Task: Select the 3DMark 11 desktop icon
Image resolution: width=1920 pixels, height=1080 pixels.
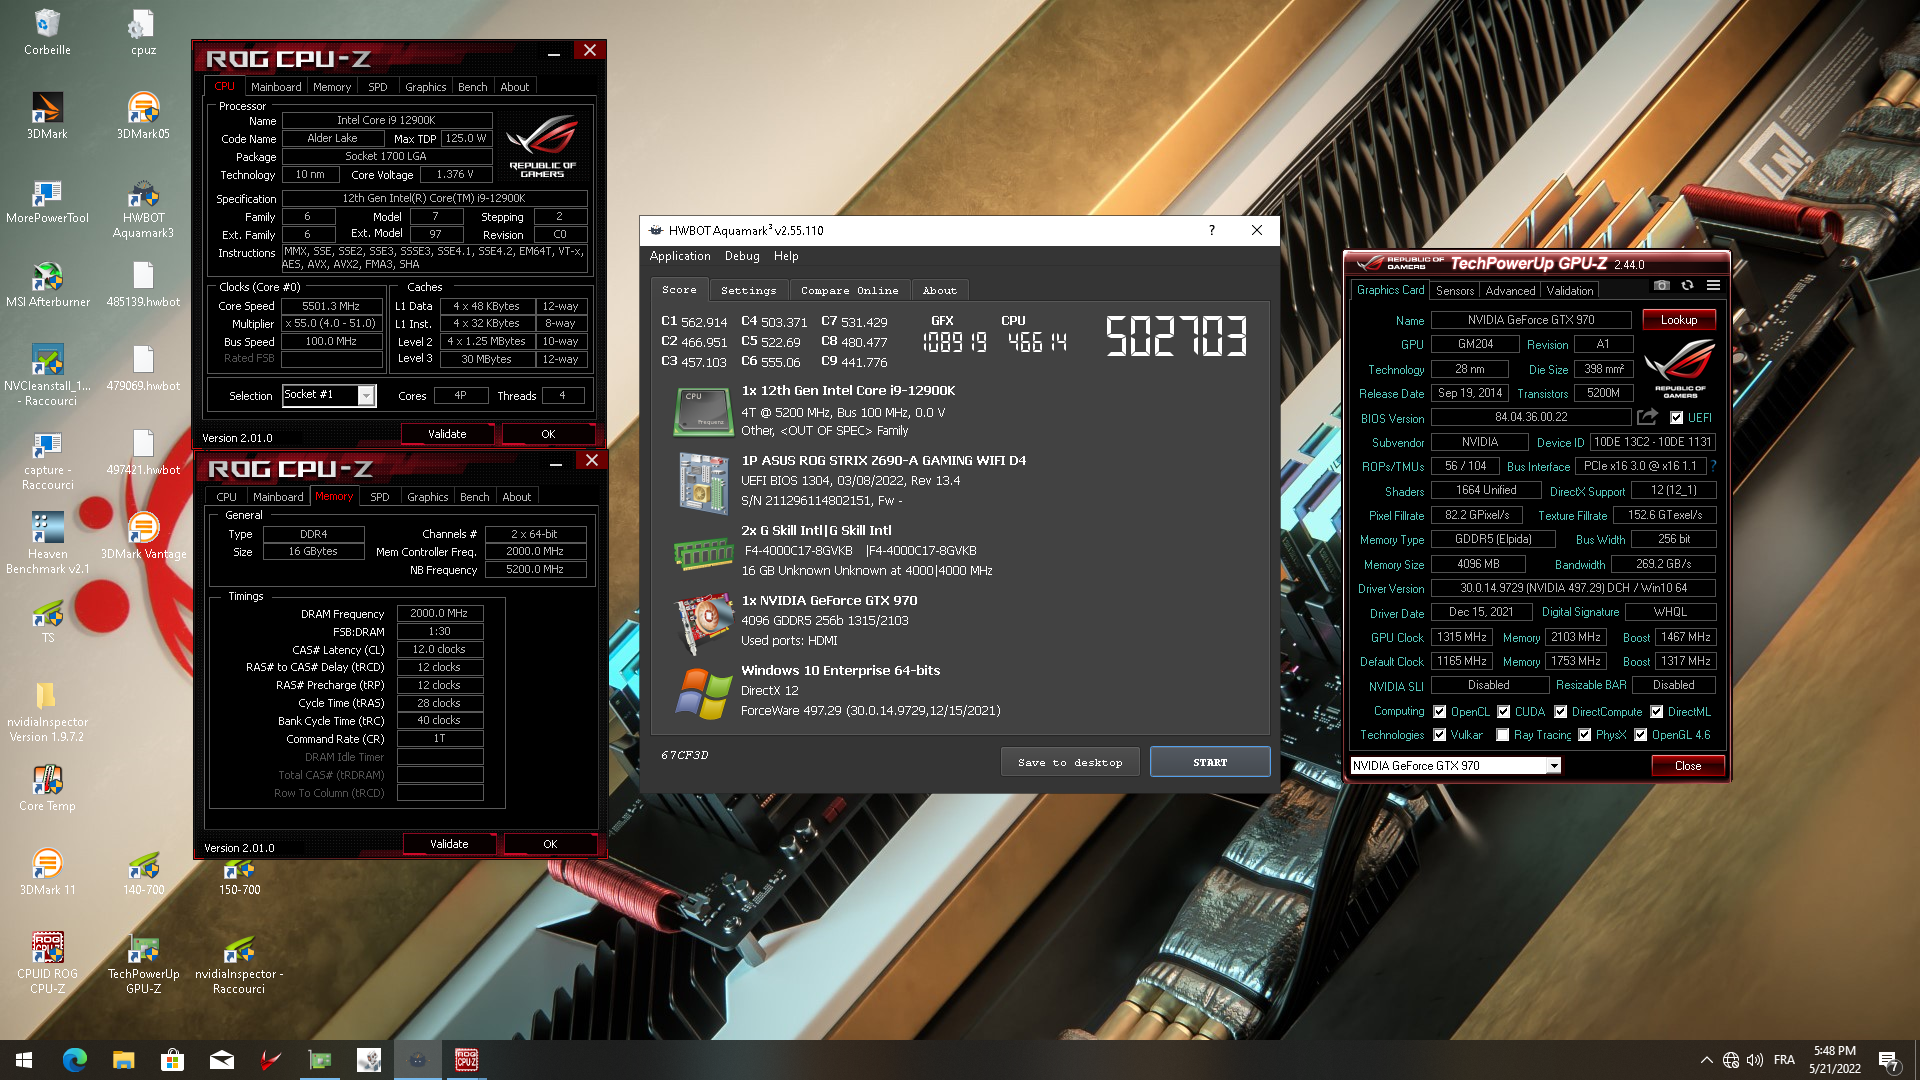Action: [47, 872]
